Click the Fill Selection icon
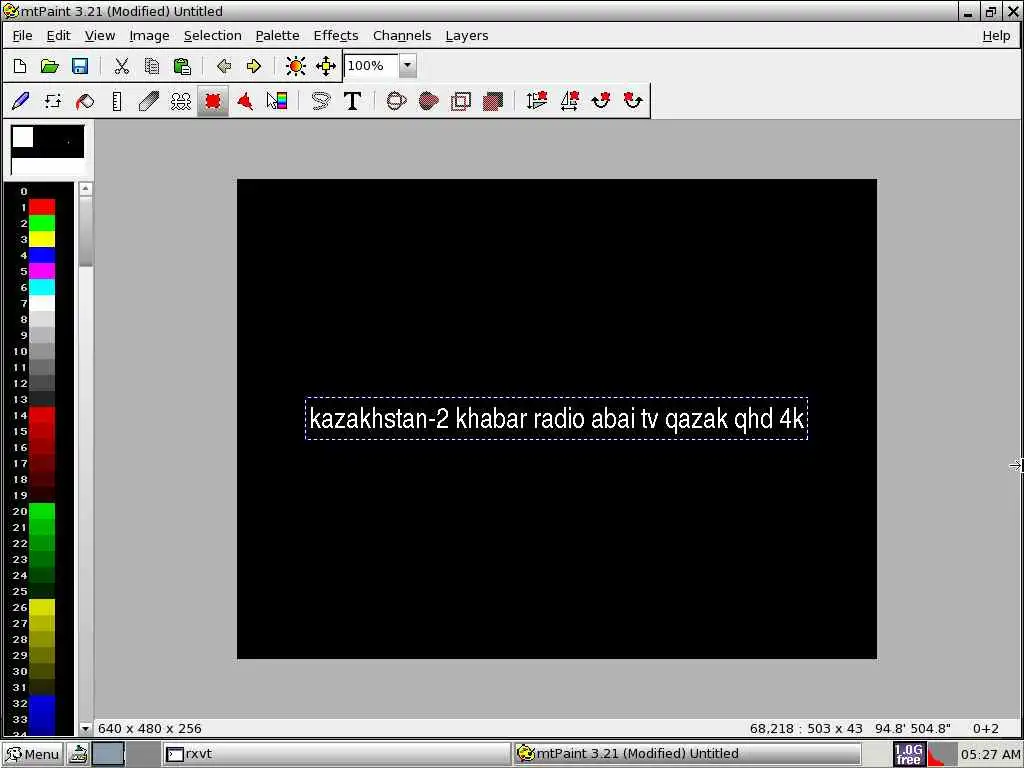This screenshot has height=768, width=1024. pos(492,101)
